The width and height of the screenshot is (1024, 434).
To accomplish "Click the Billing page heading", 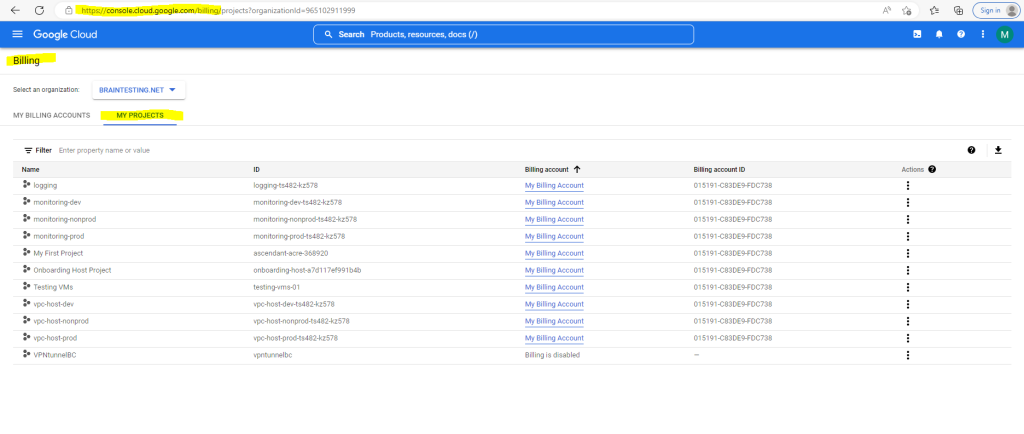I will click(26, 60).
